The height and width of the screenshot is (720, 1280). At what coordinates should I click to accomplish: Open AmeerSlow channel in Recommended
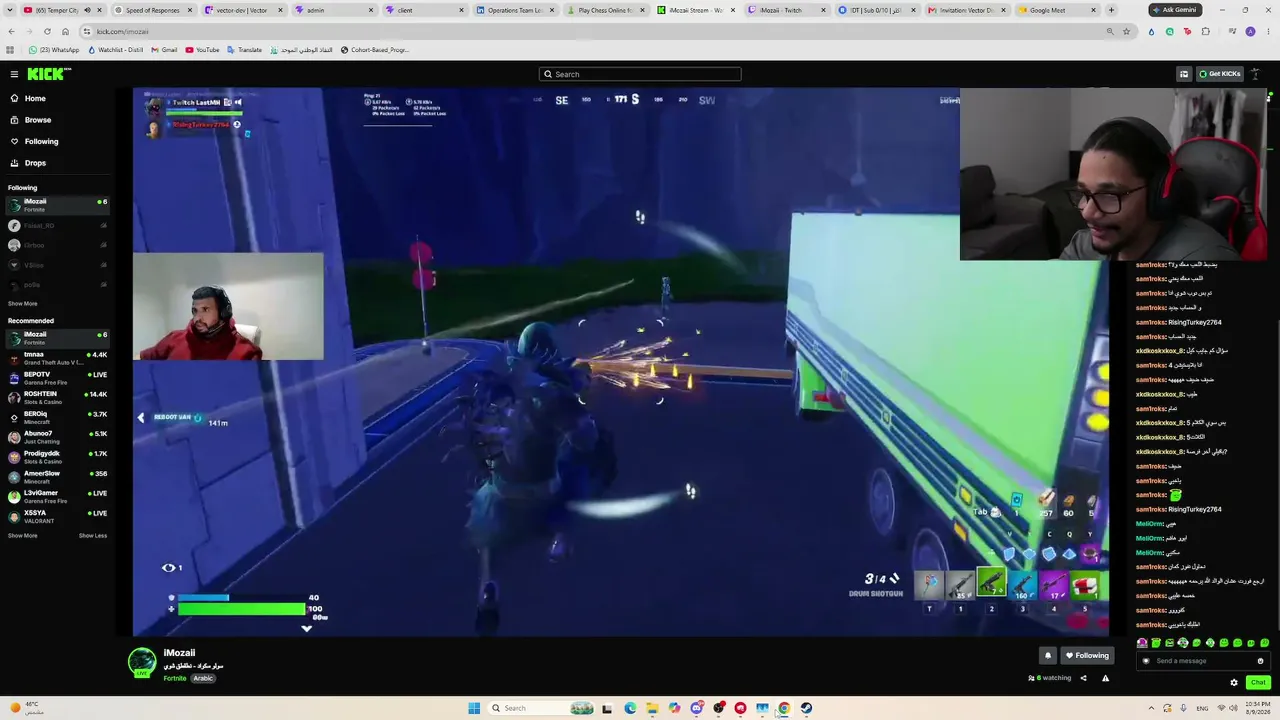click(58, 476)
